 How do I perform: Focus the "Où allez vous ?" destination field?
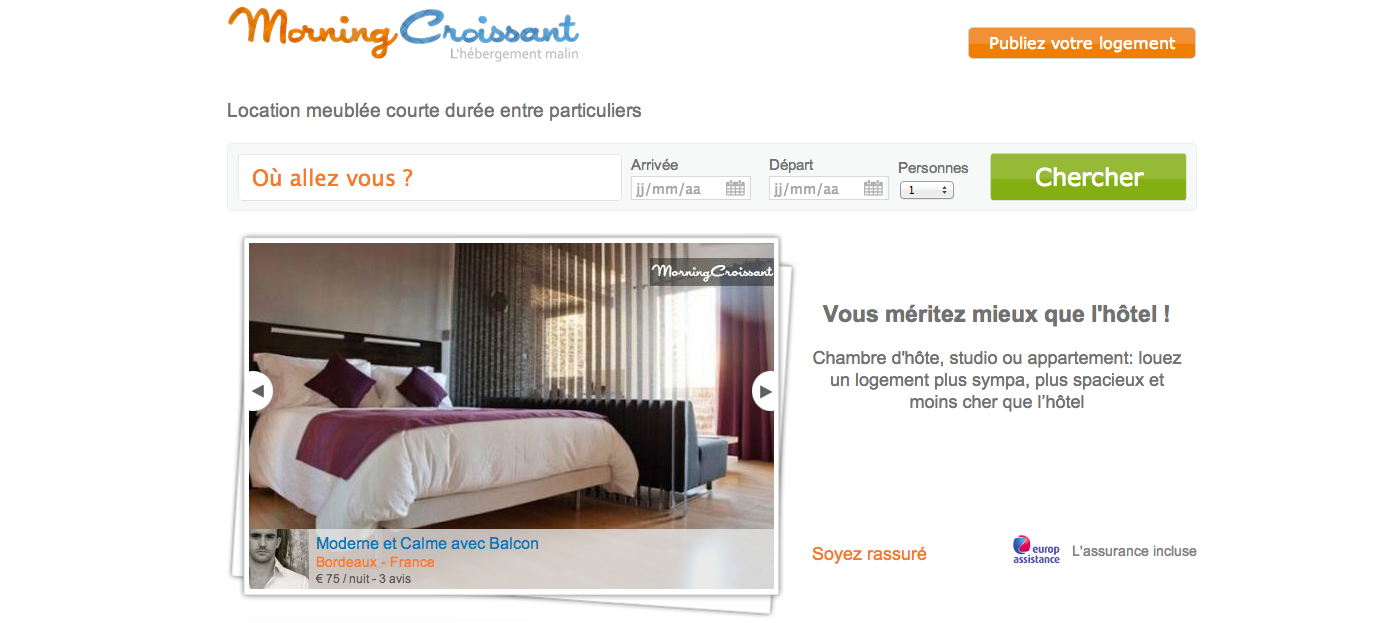(x=430, y=178)
